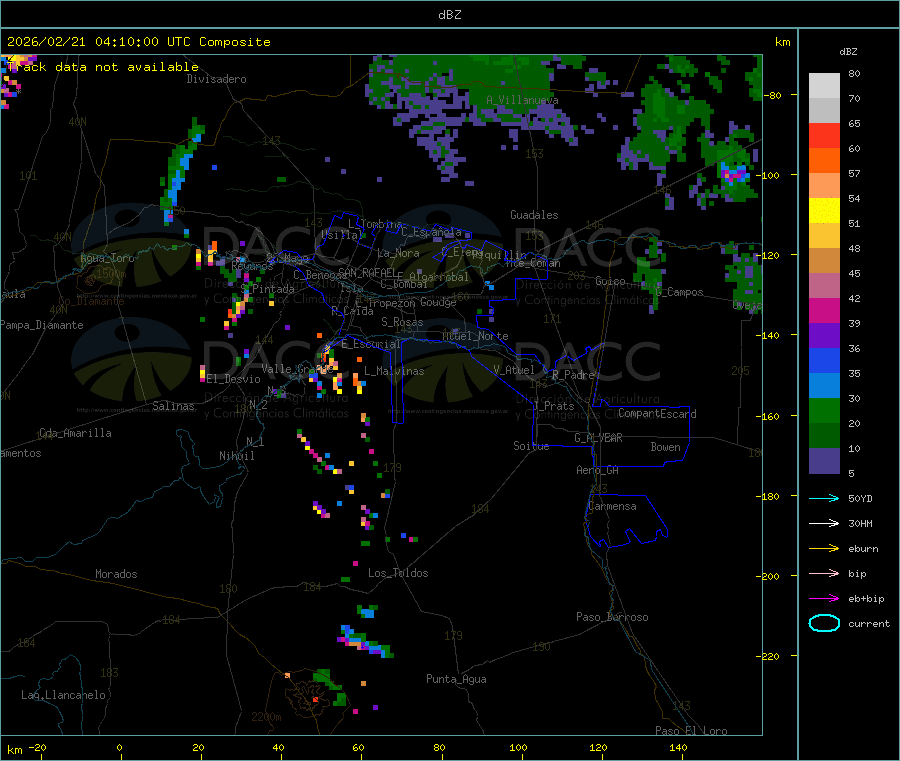Image resolution: width=900 pixels, height=761 pixels.
Task: Click the timestamp '2026/02/21 04:10:00 UTC Composite'
Action: click(138, 42)
